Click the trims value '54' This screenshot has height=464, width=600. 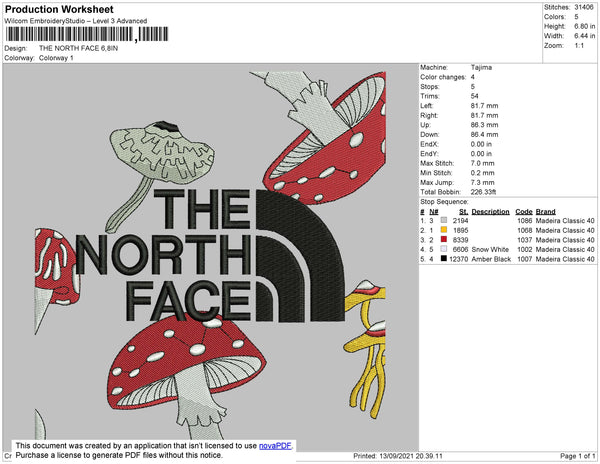tap(474, 96)
